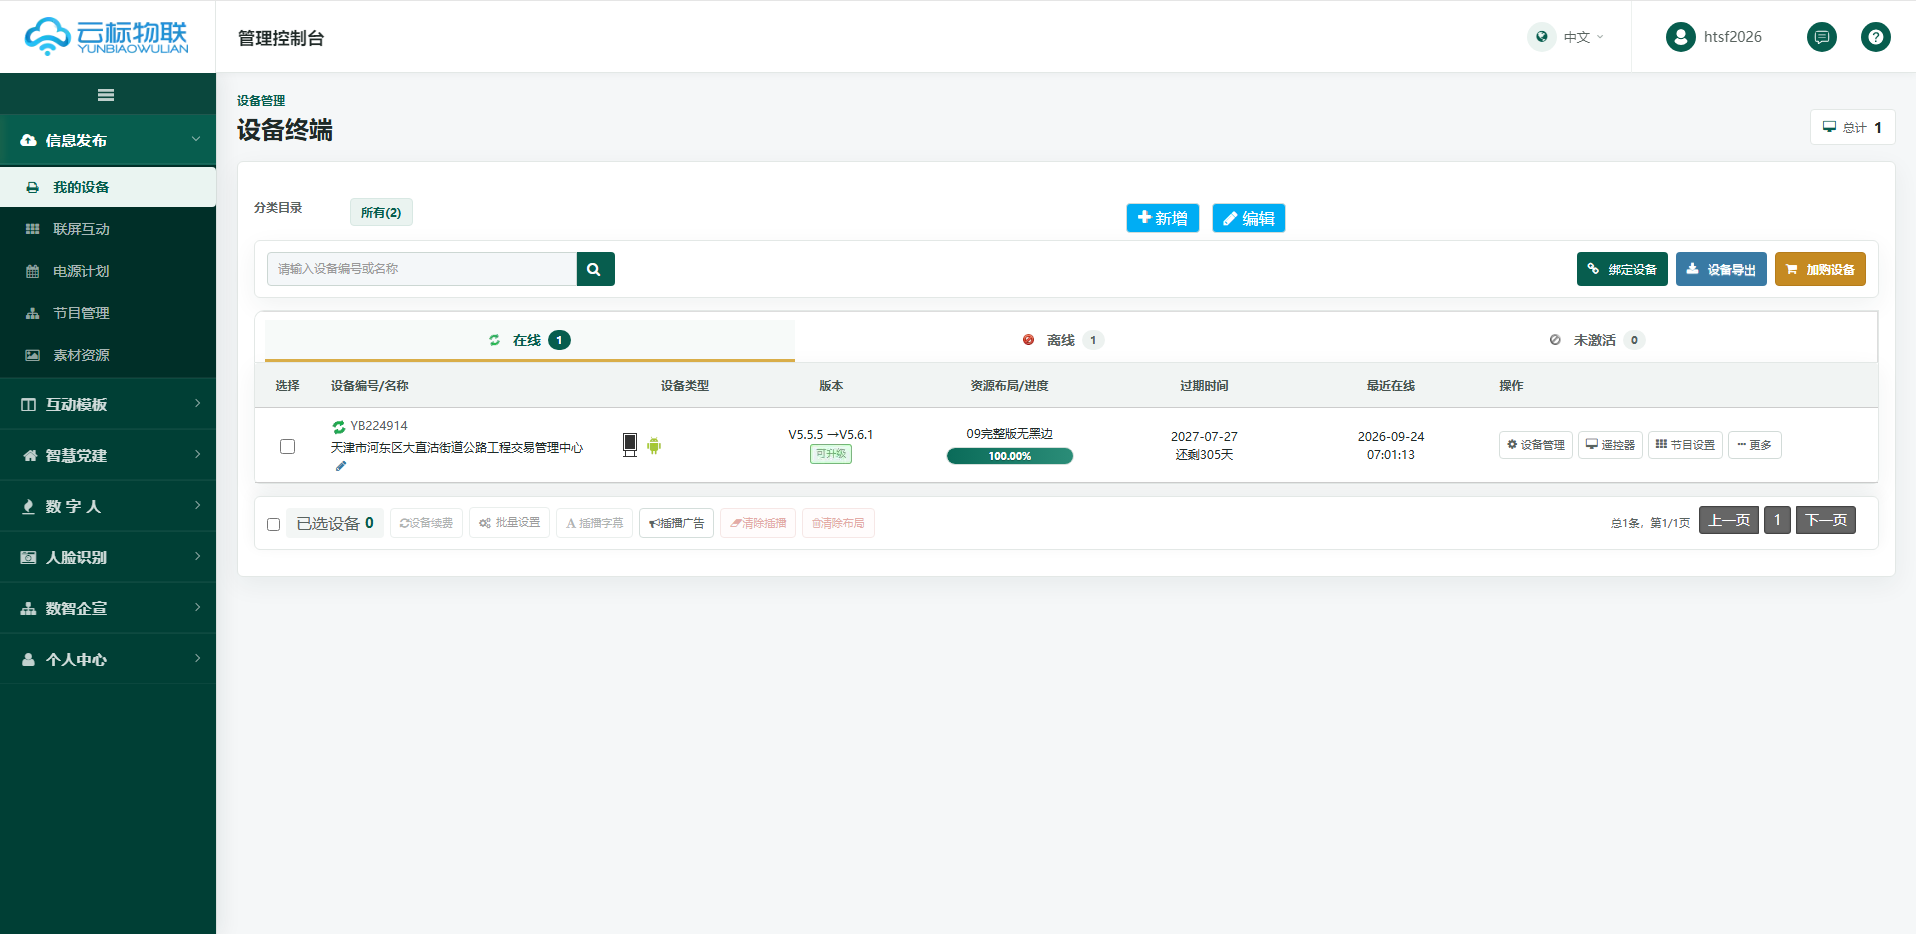
Task: Click the search magnifier button
Action: click(595, 269)
